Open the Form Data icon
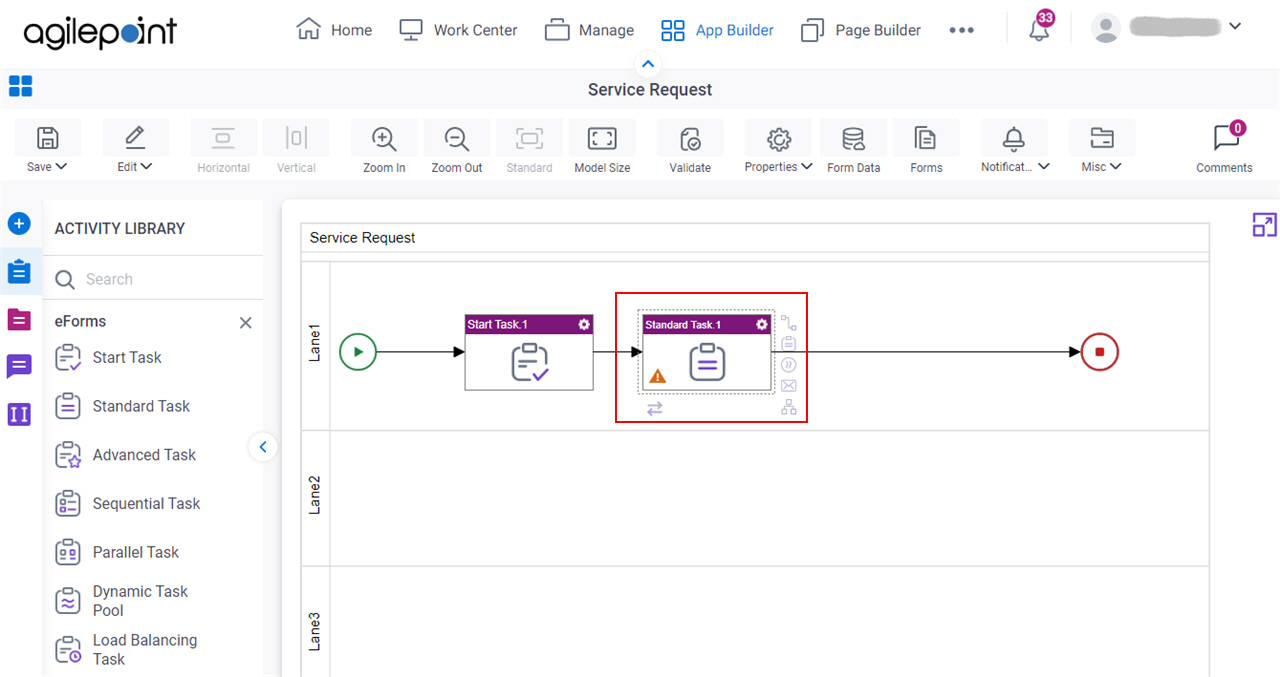Screen dimensions: 1280x677 coord(853,138)
